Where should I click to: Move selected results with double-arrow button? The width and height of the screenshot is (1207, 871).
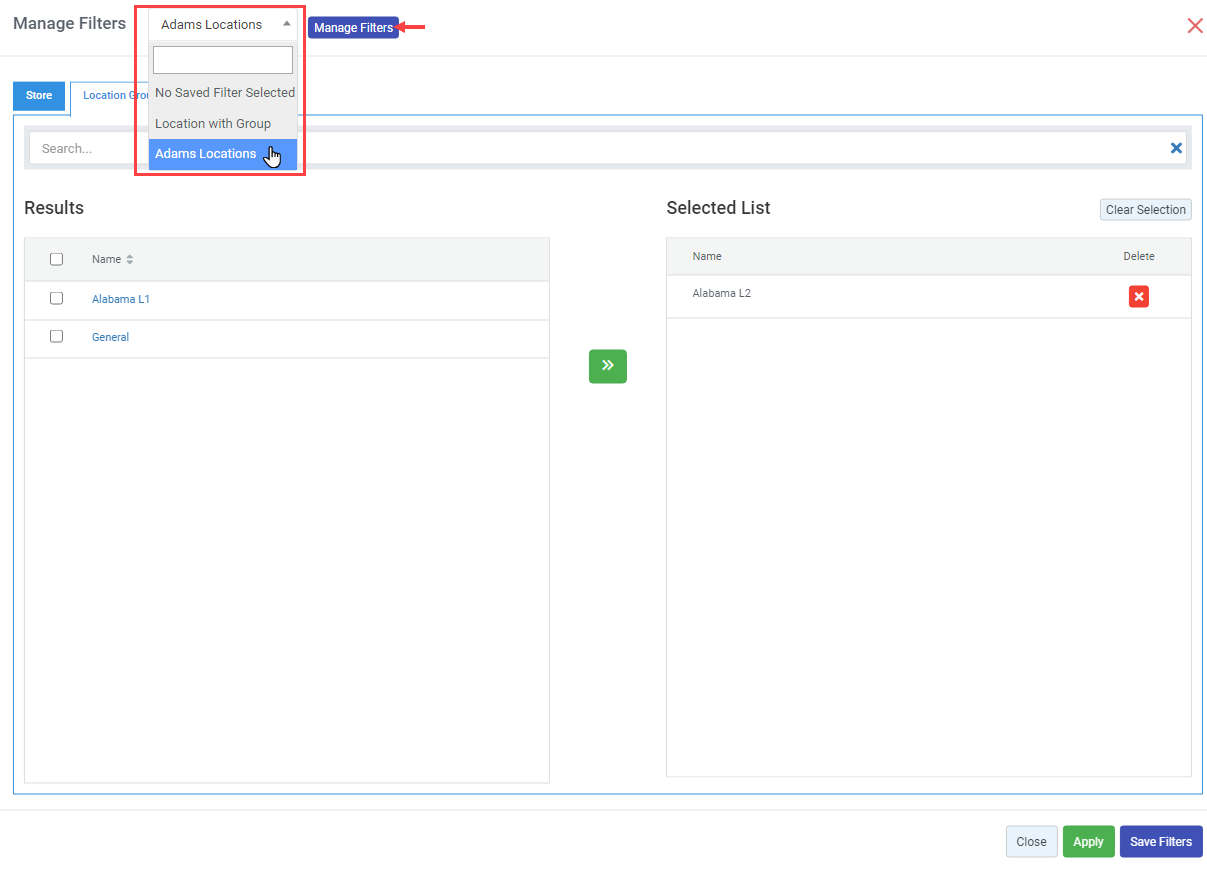coord(607,366)
